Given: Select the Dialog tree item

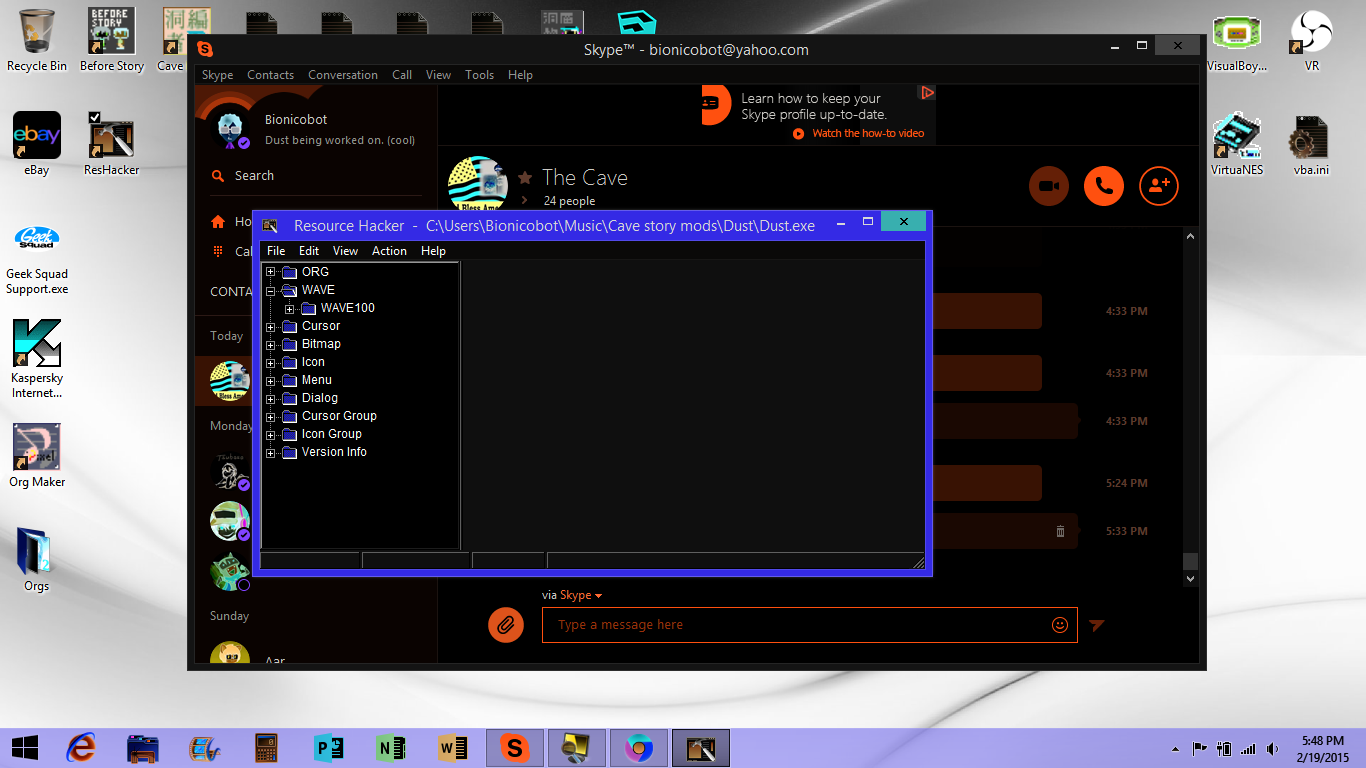Looking at the screenshot, I should click(x=320, y=398).
